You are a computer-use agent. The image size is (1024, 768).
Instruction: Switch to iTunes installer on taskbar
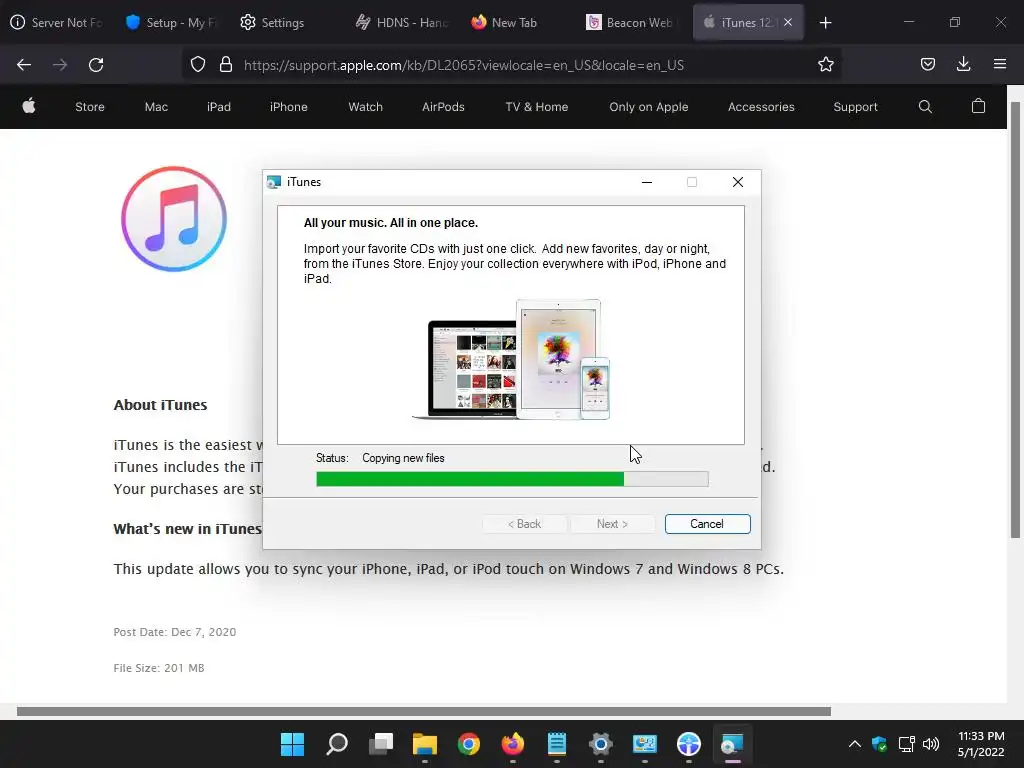pos(733,744)
